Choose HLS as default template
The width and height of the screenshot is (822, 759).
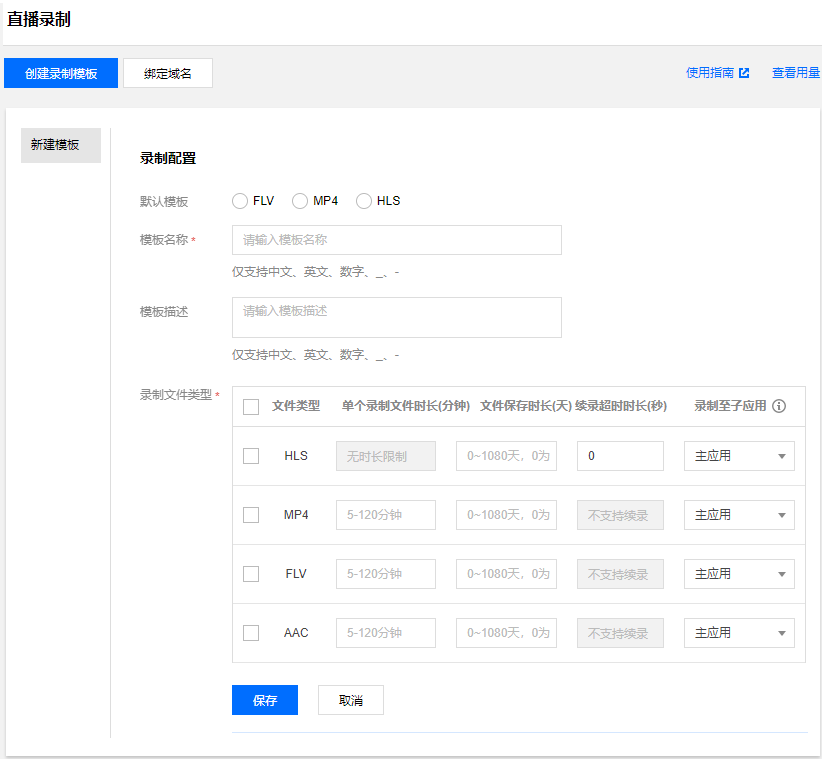[x=364, y=201]
